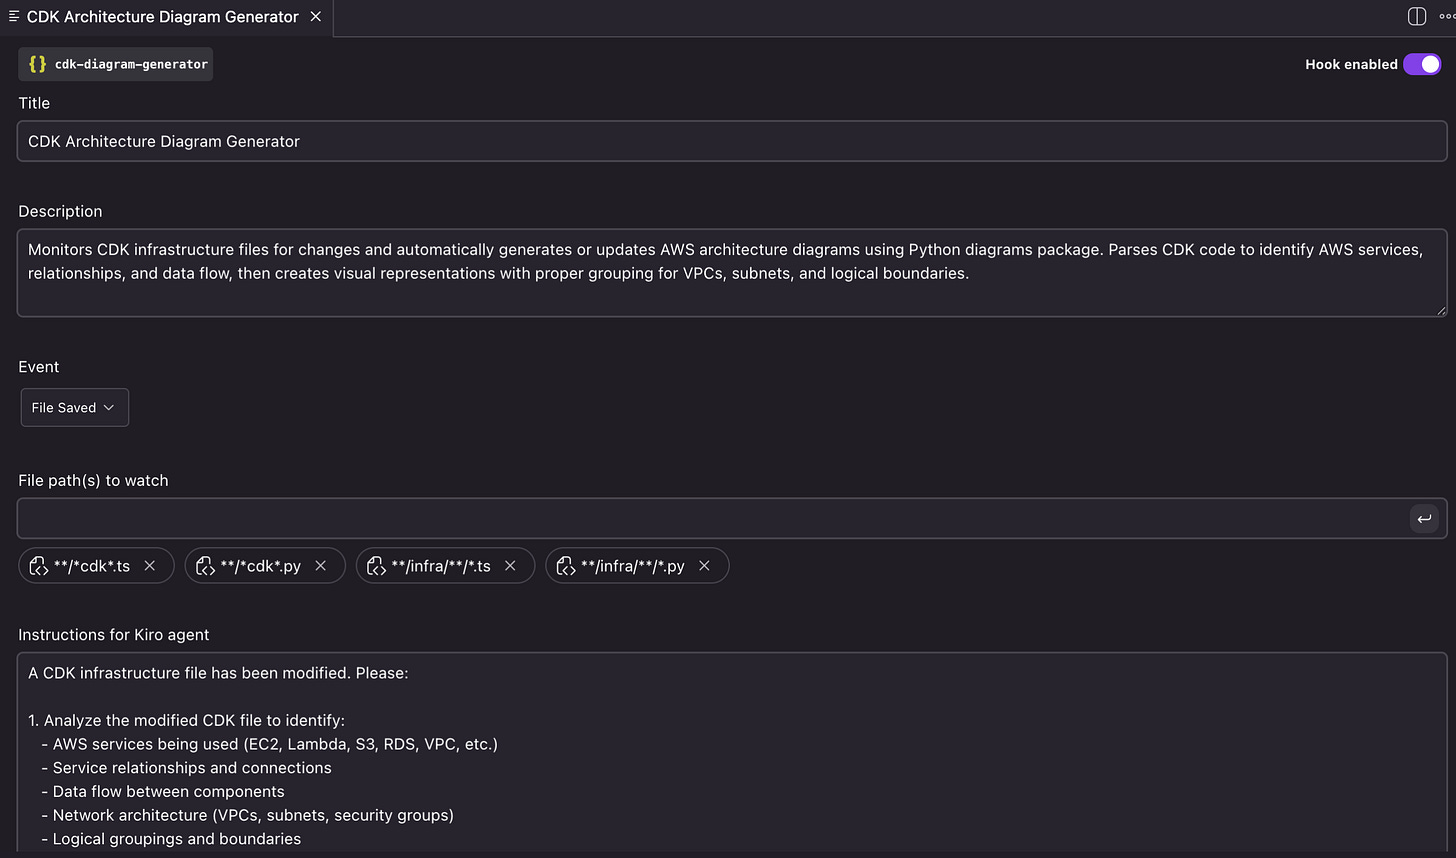The image size is (1456, 858).
Task: Click the 'File path(s) to watch' label
Action: click(x=93, y=480)
